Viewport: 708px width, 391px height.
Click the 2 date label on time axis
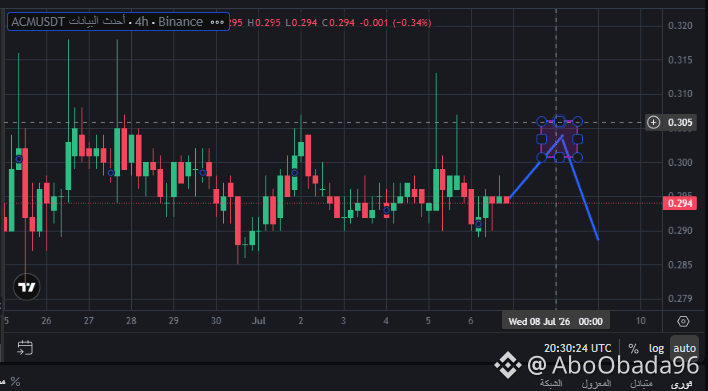(301, 321)
